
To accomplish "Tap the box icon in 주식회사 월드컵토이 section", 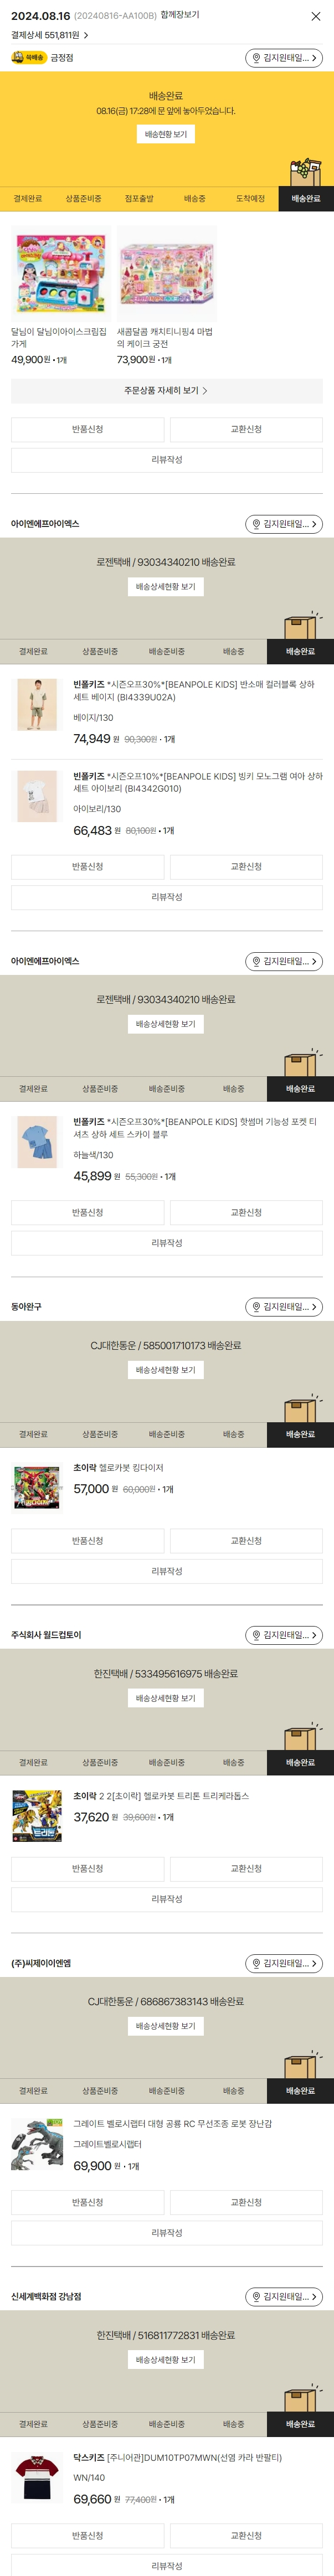I will click(301, 1737).
